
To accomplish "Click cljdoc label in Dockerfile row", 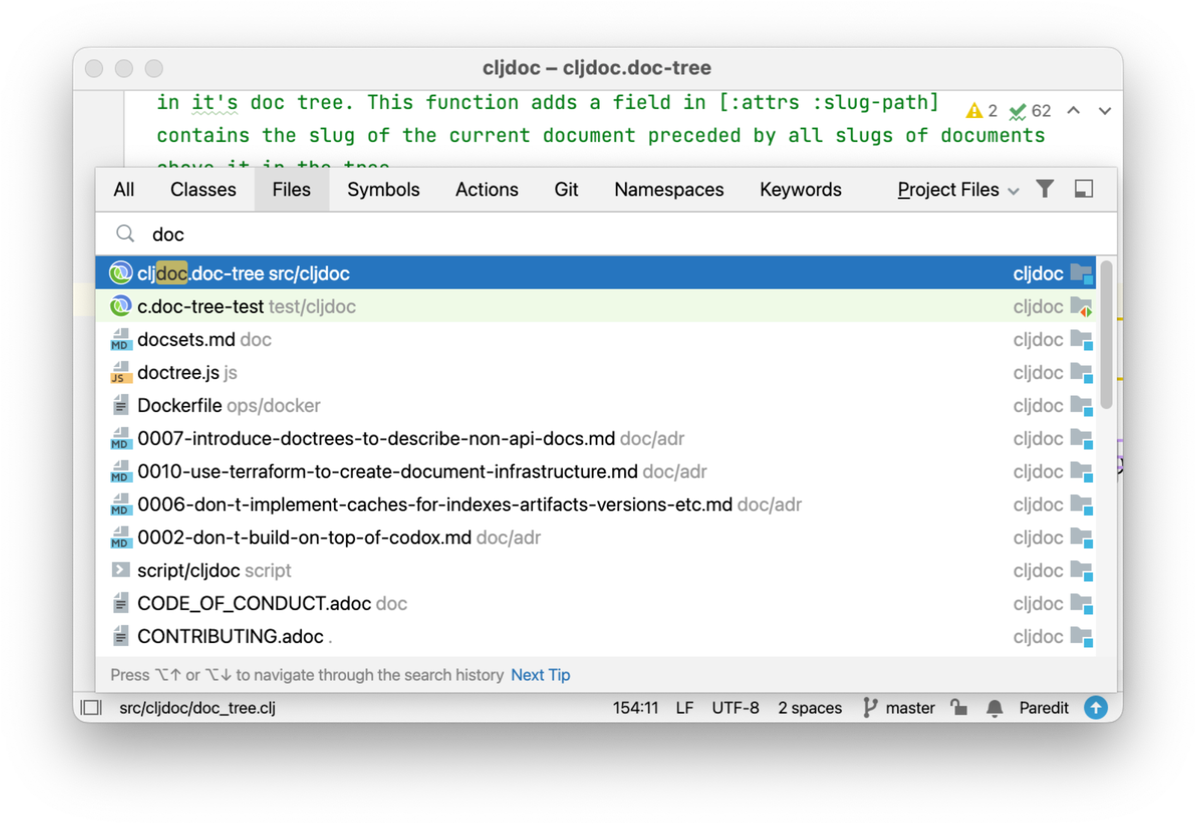I will [1038, 406].
